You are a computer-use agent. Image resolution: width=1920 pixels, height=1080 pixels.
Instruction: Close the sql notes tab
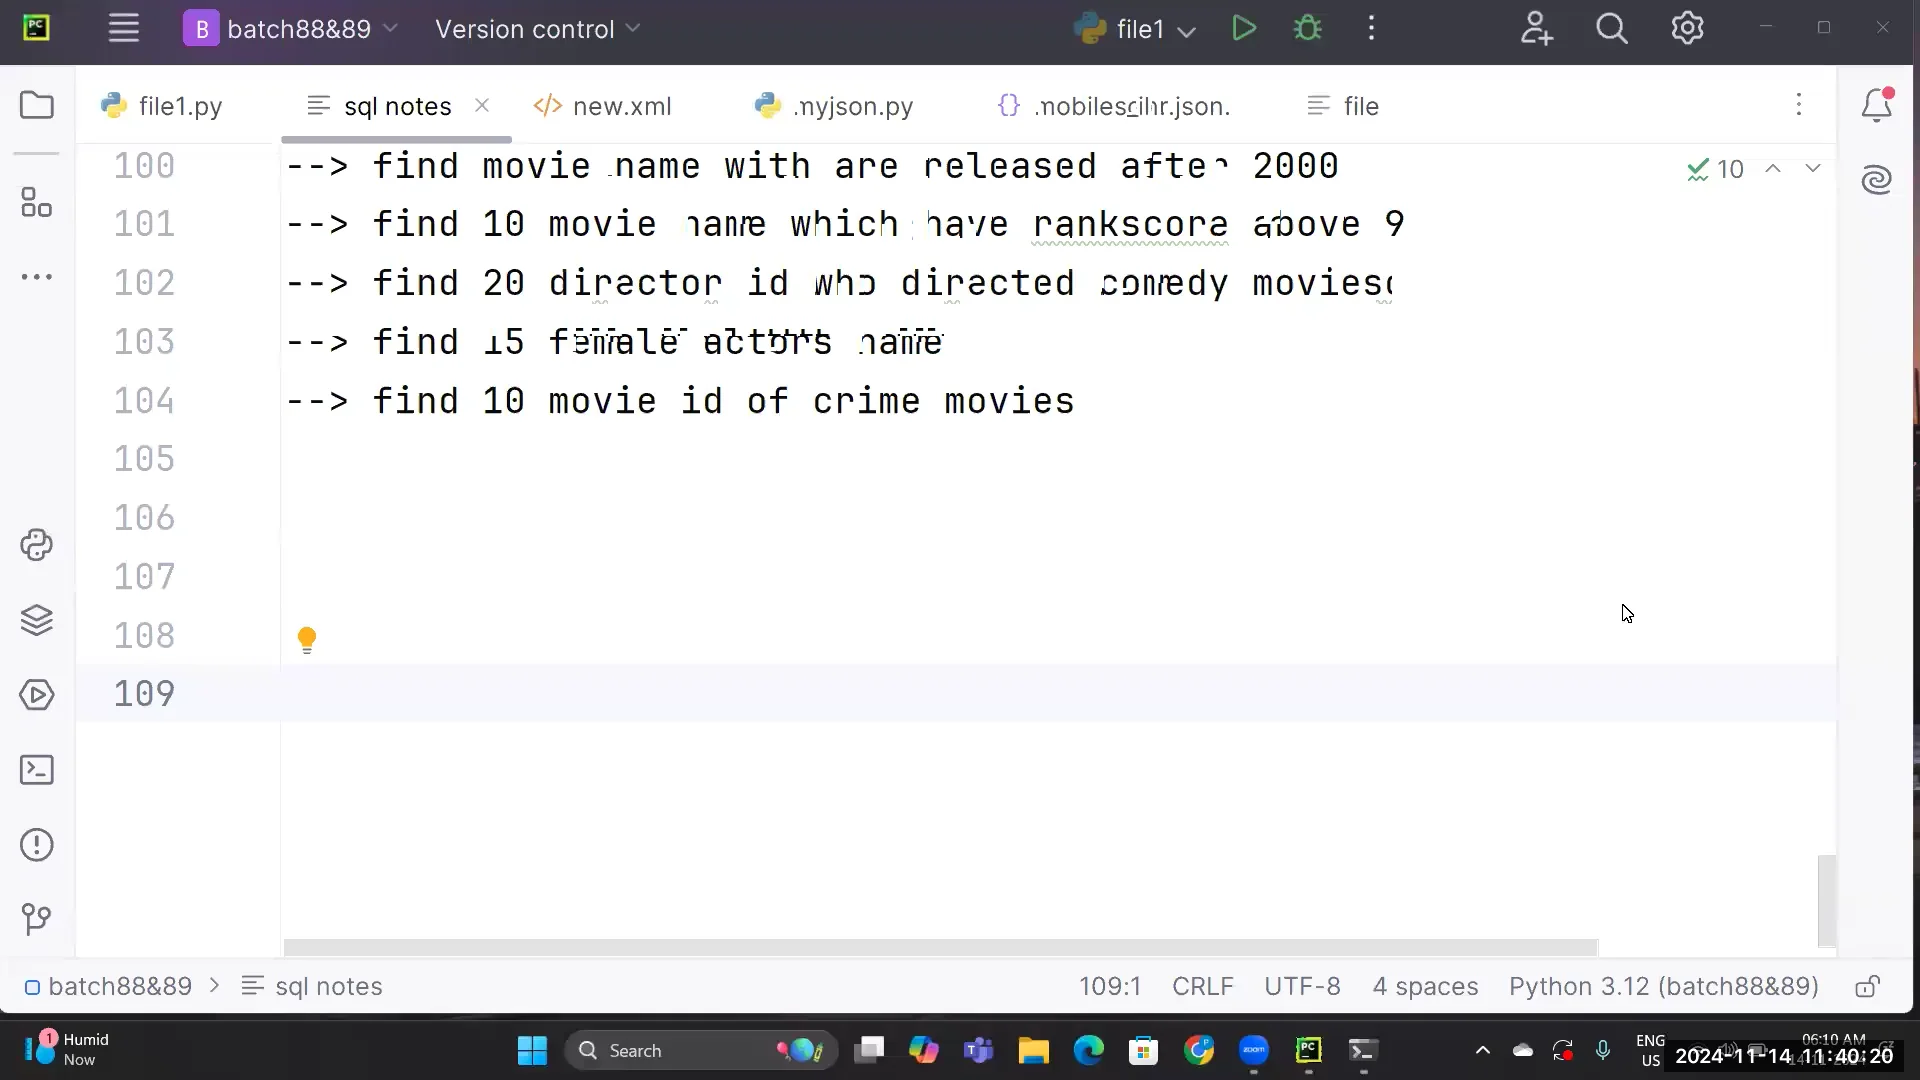pyautogui.click(x=483, y=105)
